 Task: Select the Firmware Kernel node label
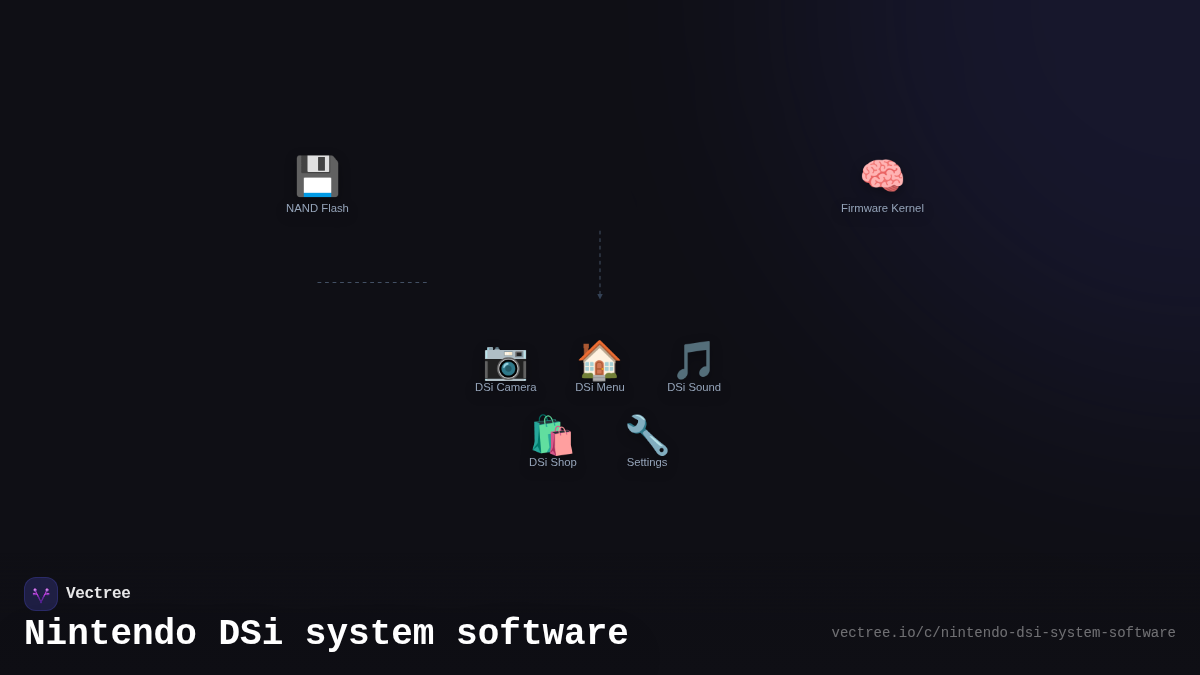882,208
